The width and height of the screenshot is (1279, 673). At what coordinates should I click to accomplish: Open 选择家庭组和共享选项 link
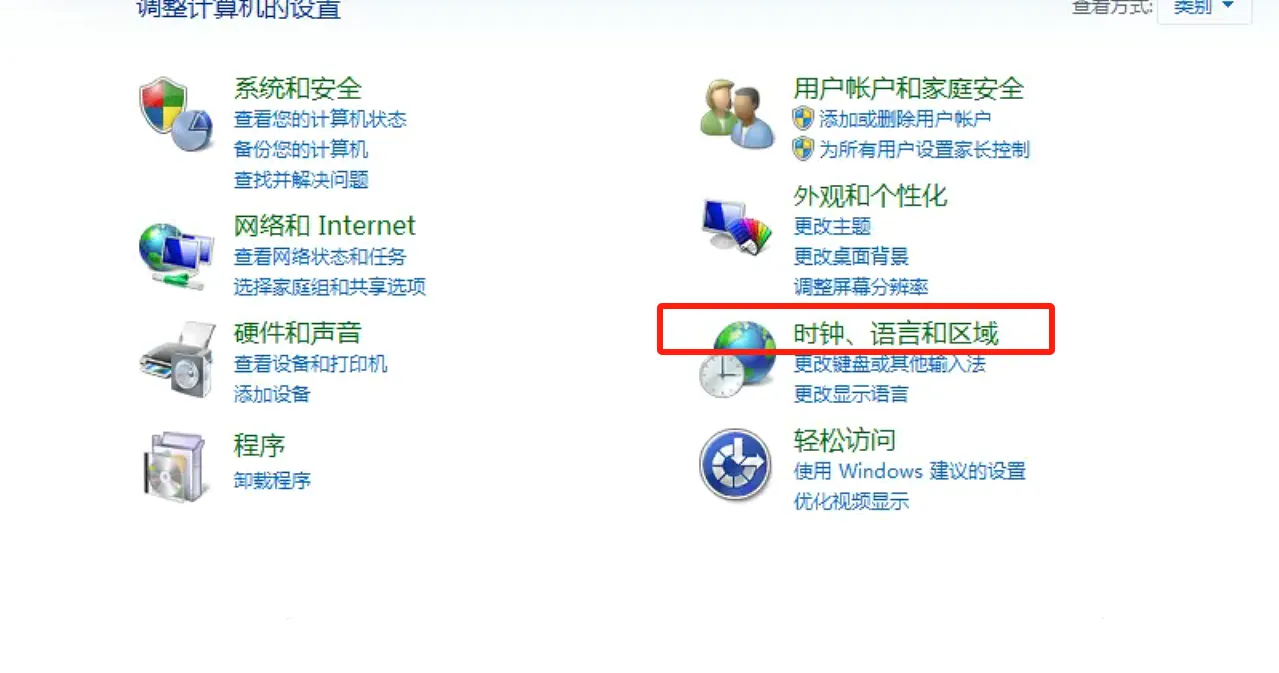tap(330, 287)
